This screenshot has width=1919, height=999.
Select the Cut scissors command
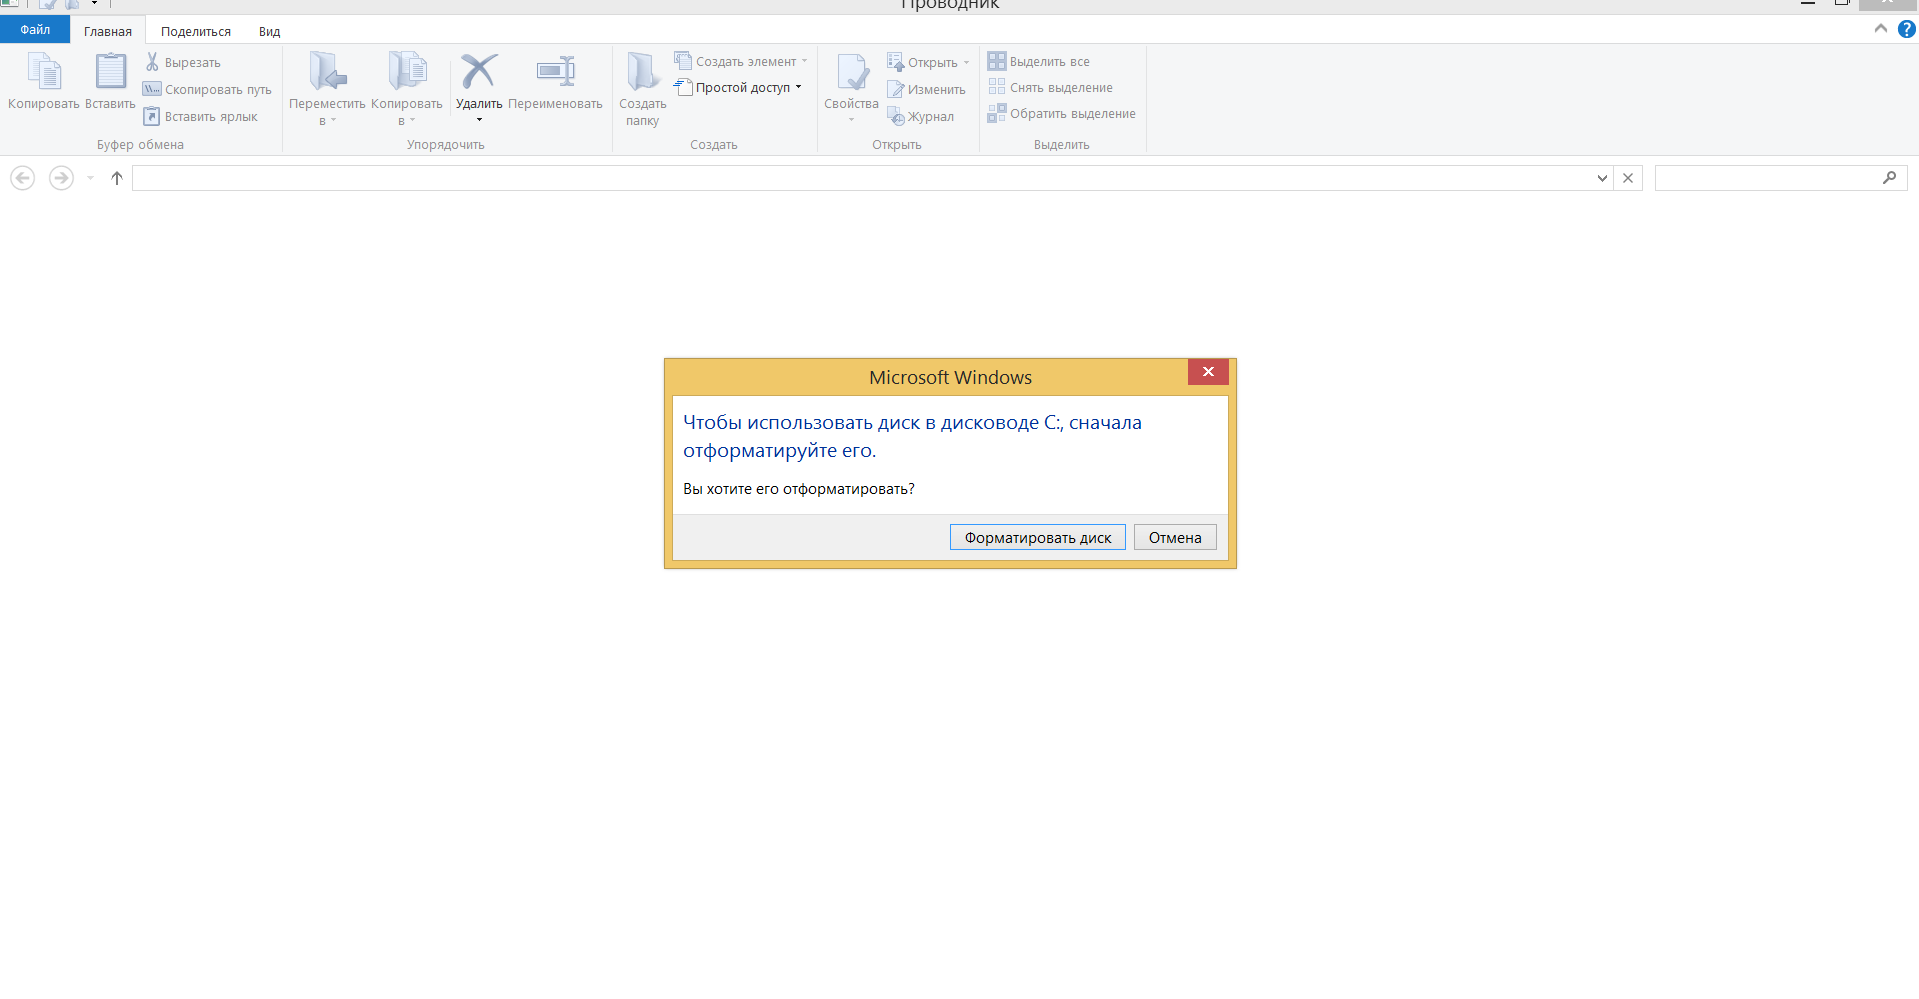point(183,62)
